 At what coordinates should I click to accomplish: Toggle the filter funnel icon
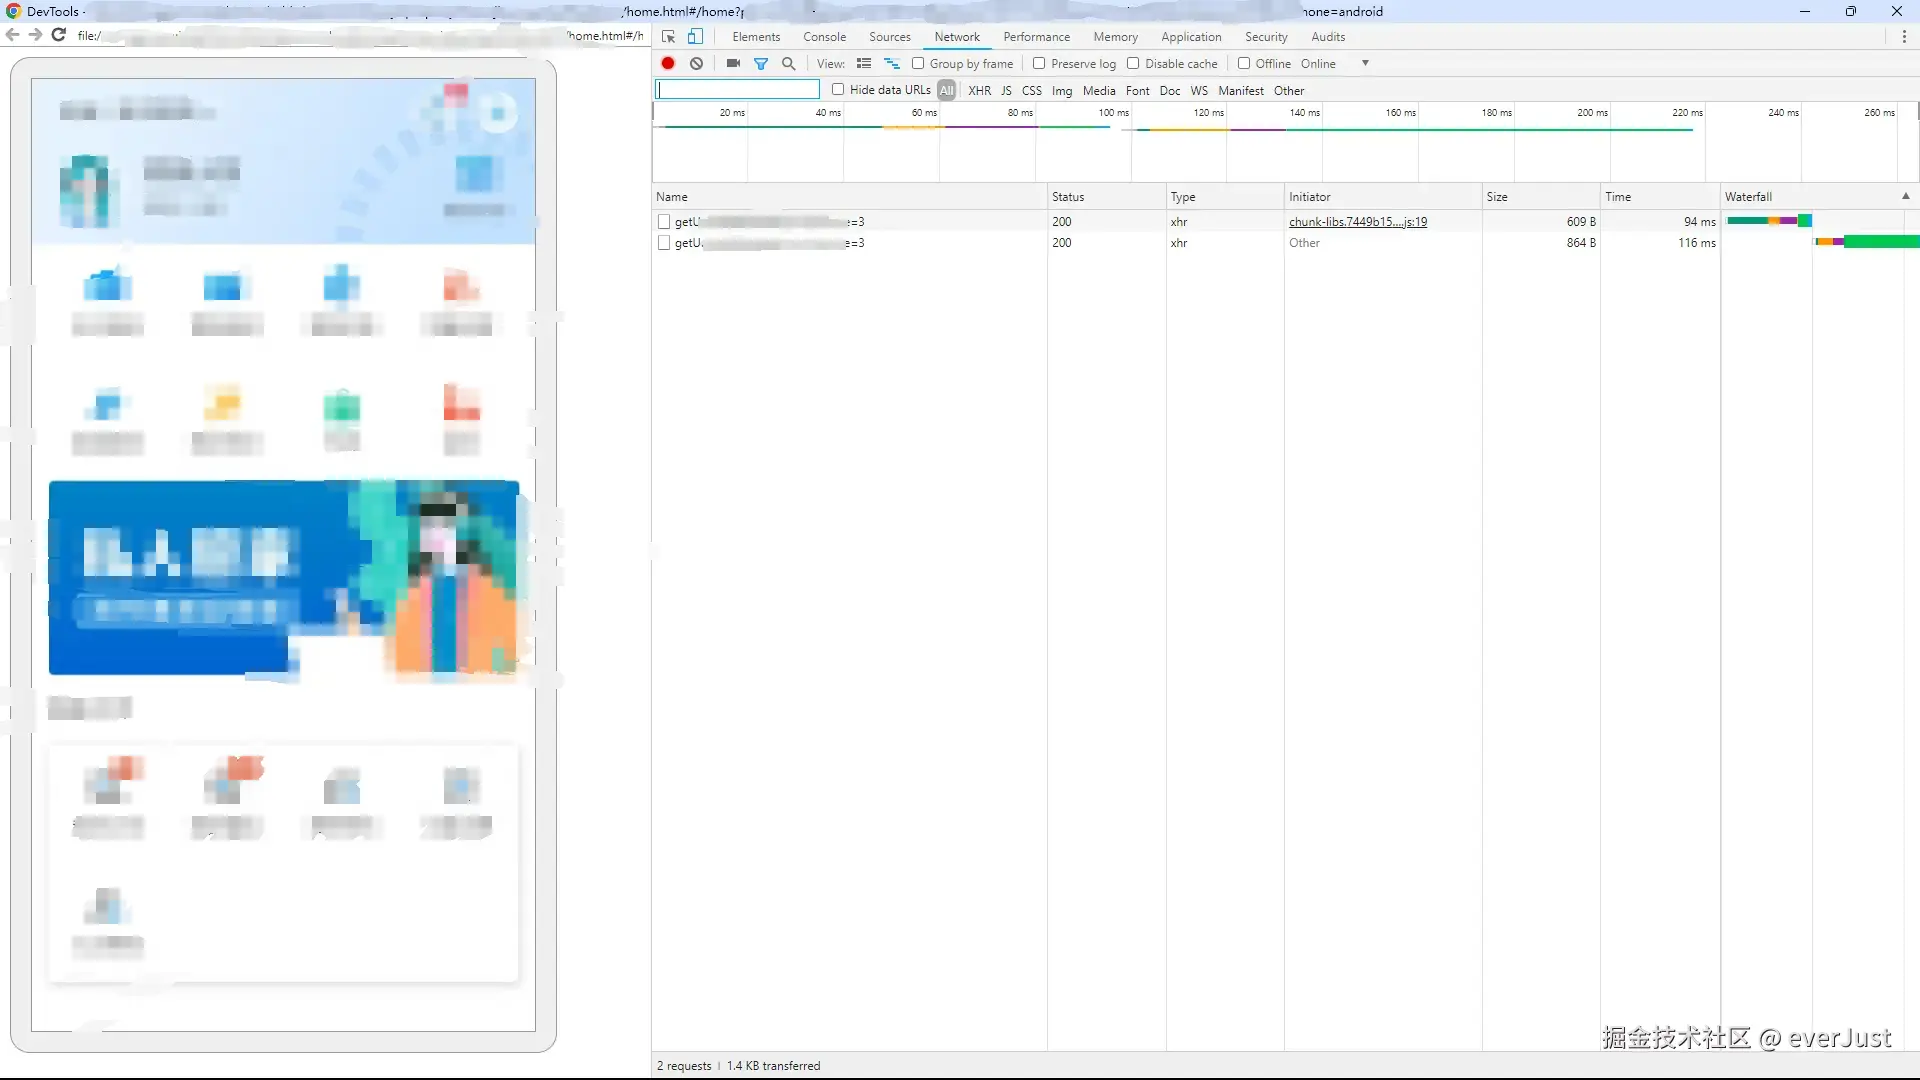[761, 63]
